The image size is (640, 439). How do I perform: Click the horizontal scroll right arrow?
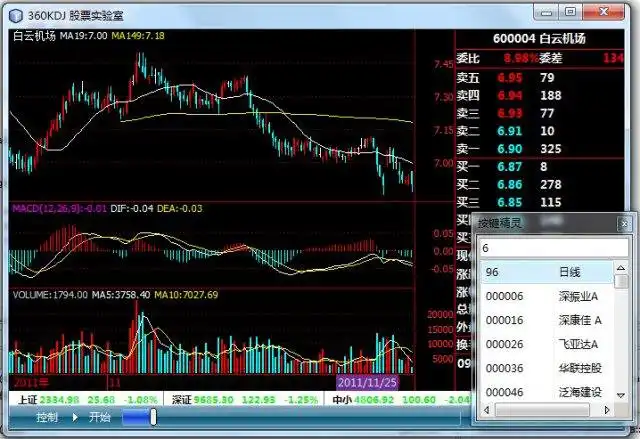(x=607, y=410)
